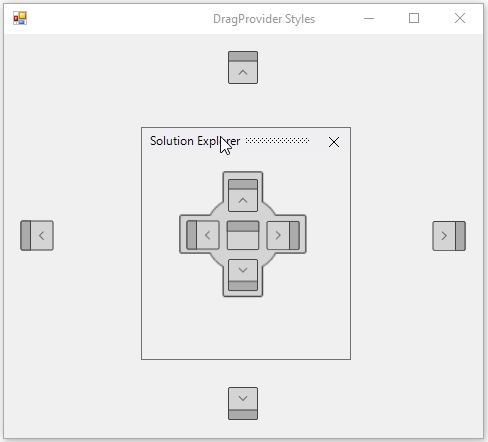488x442 pixels.
Task: Close the Solution Explorer panel
Action: point(334,142)
